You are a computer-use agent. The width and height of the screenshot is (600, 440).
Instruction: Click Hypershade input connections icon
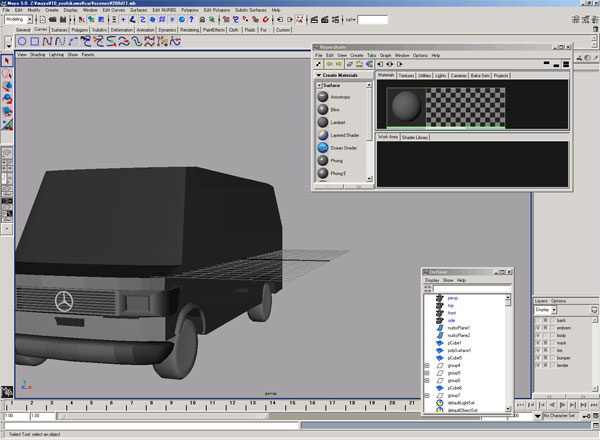(x=380, y=64)
